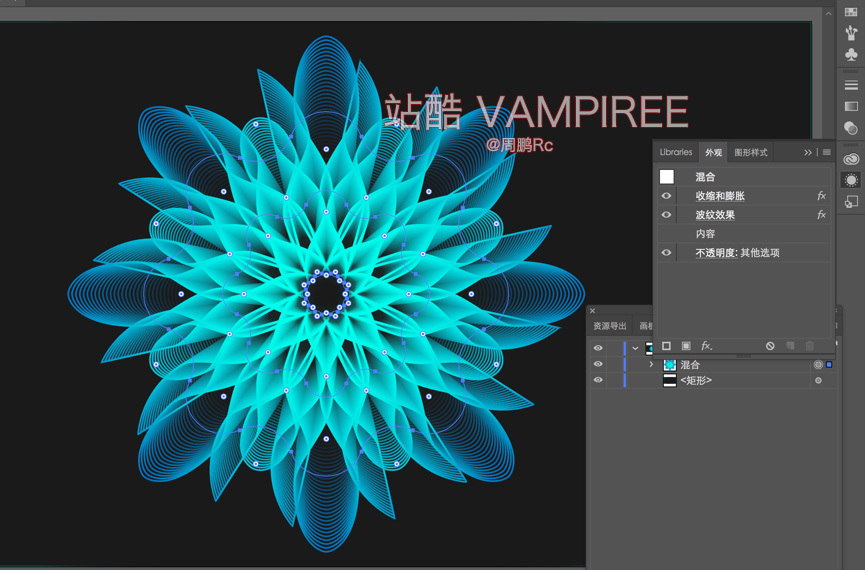The height and width of the screenshot is (570, 865).
Task: Open the Gradient panel icon
Action: click(851, 106)
